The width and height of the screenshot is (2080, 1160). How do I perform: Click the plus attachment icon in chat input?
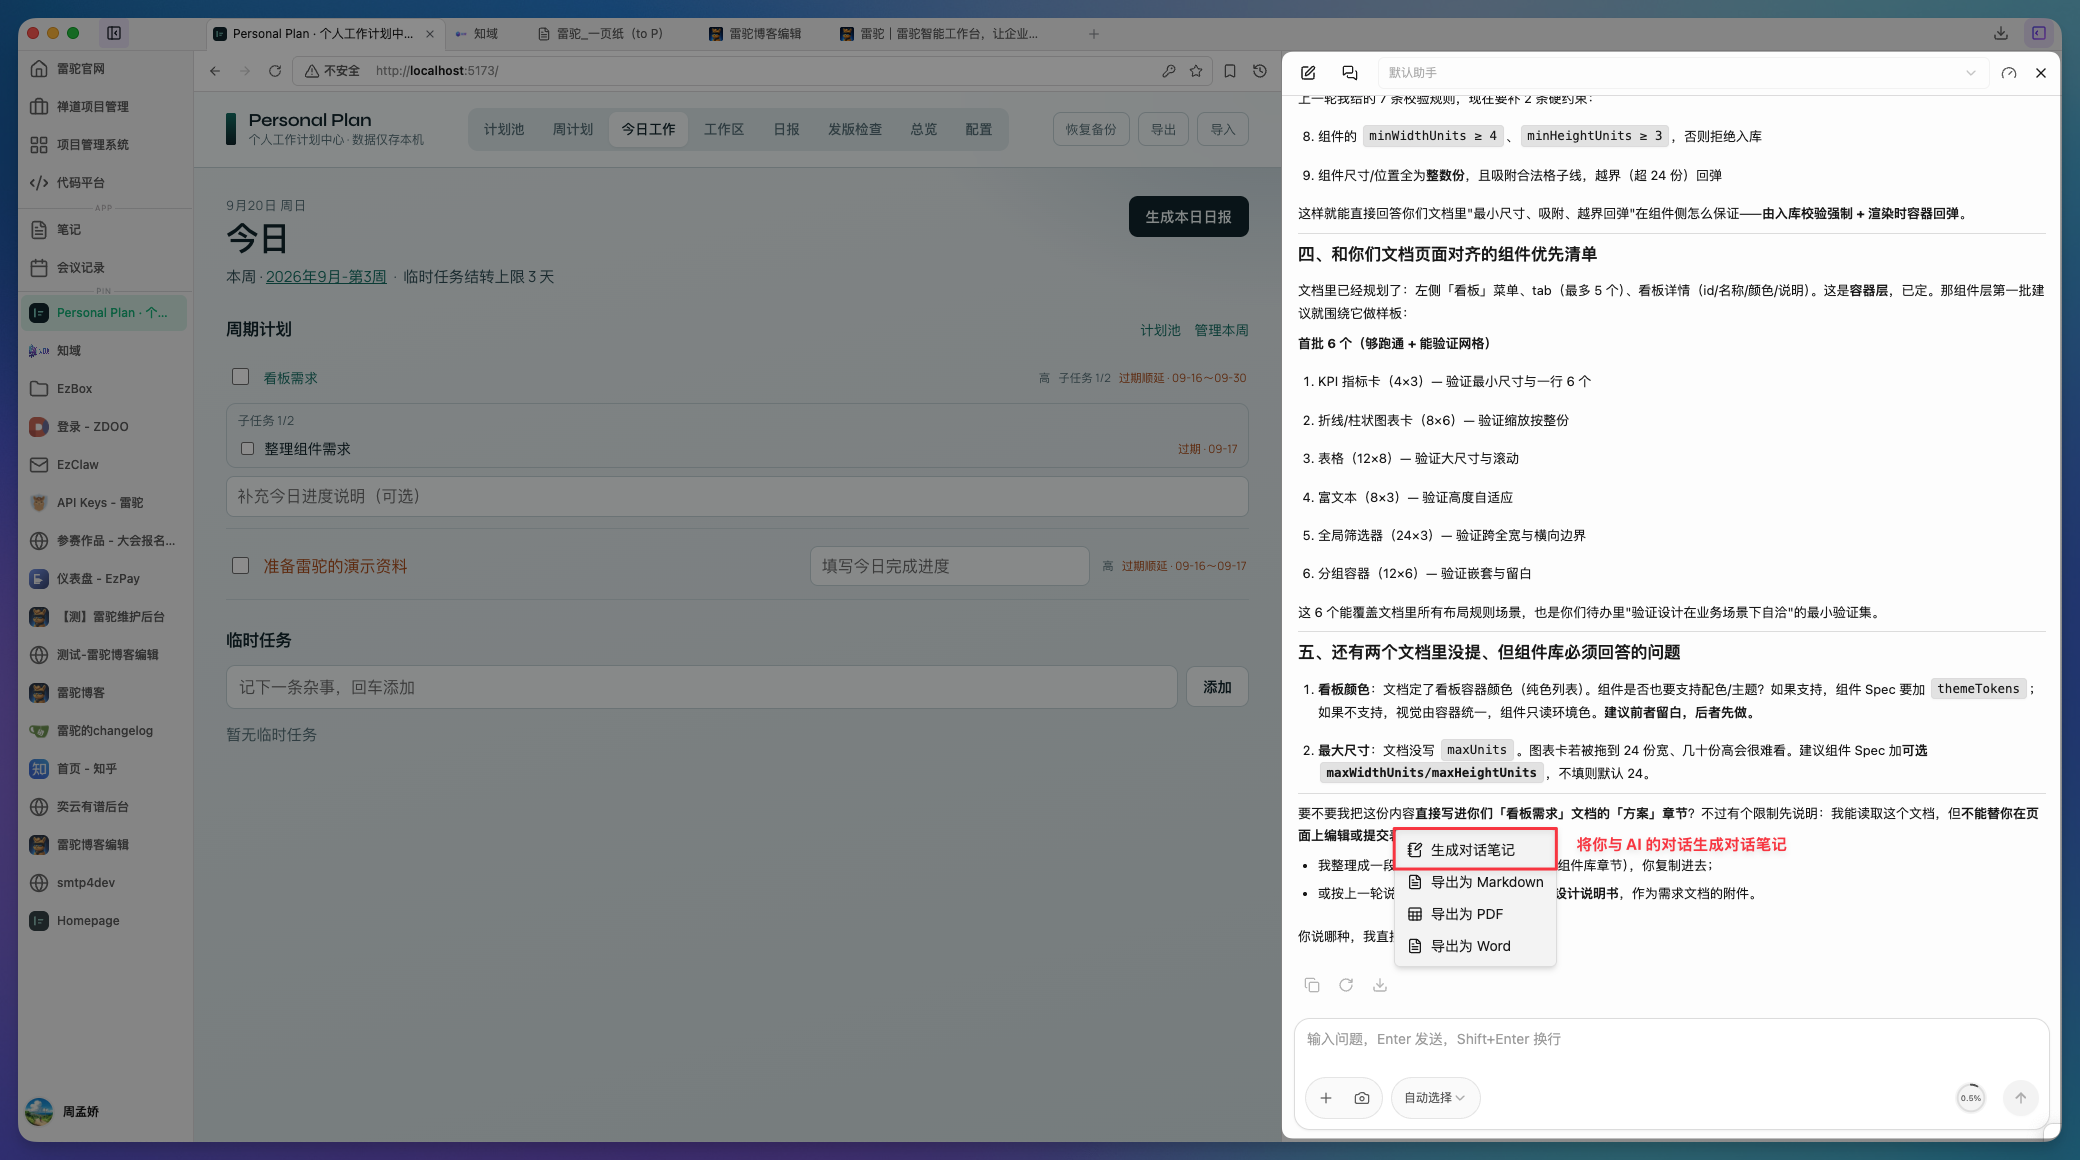(x=1326, y=1098)
